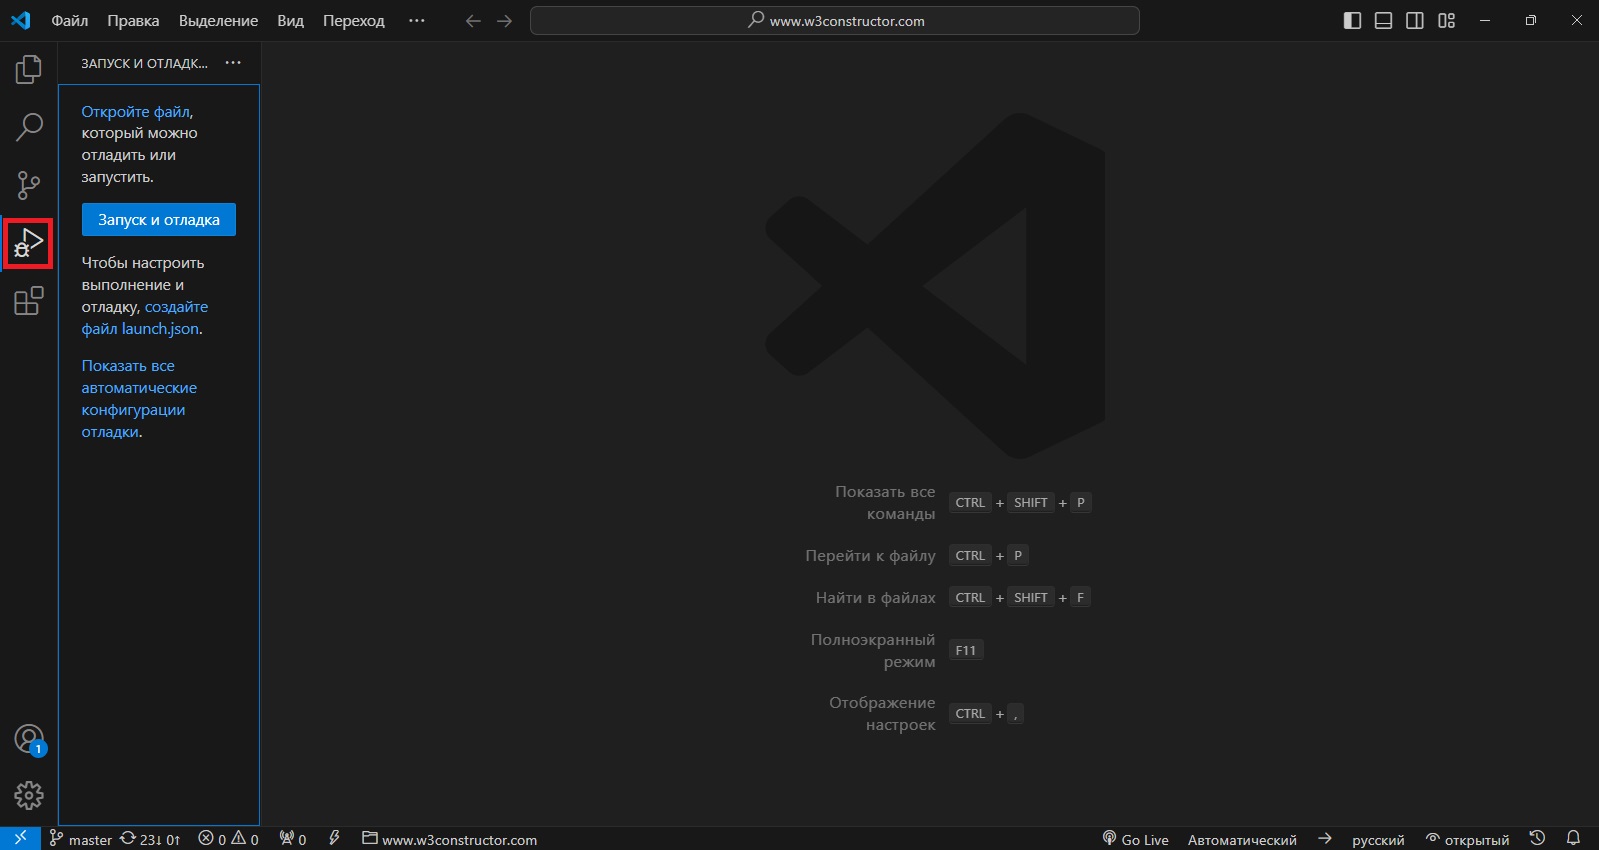
Task: Open the Выделение menu
Action: (x=218, y=21)
